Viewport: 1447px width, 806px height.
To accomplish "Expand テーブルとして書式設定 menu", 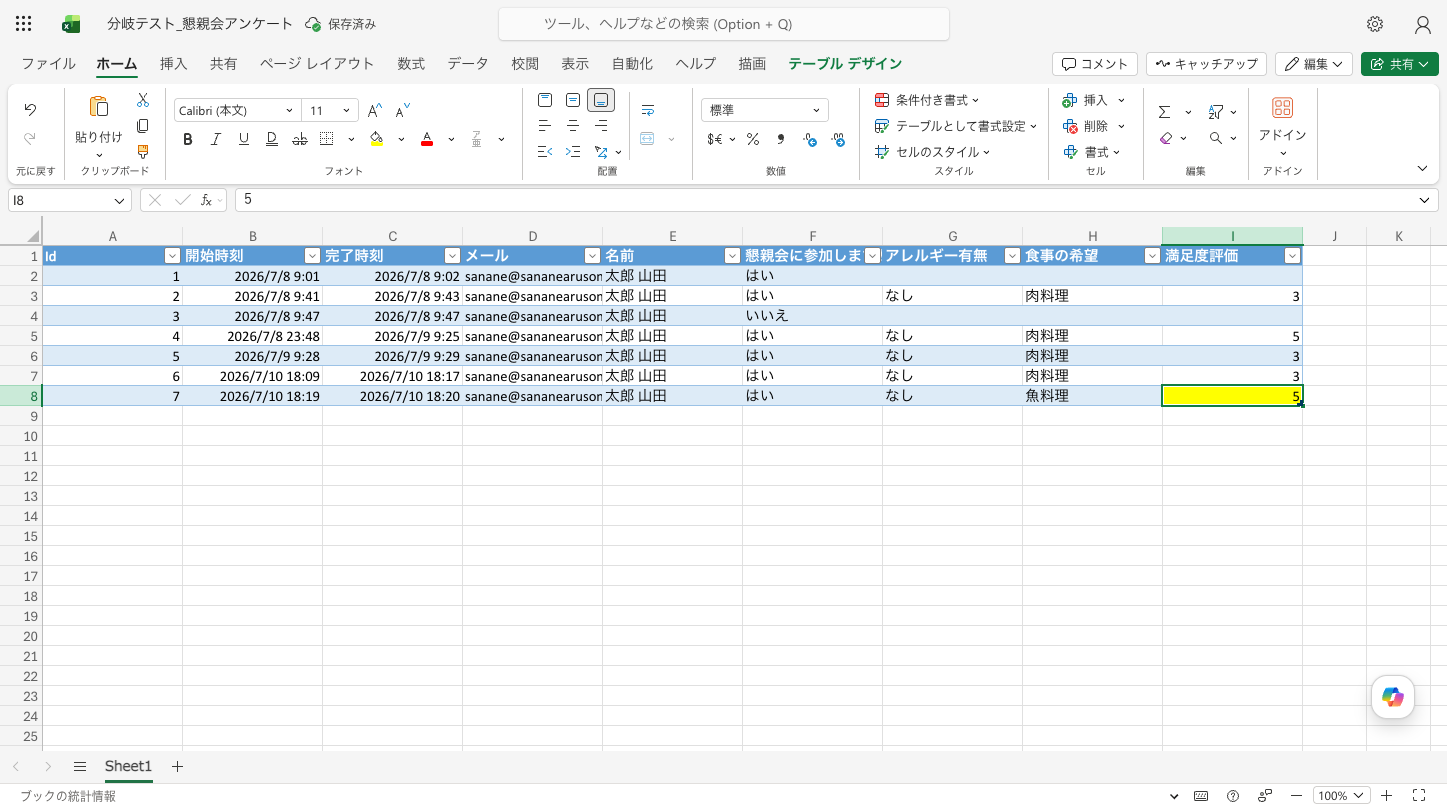I will 956,126.
